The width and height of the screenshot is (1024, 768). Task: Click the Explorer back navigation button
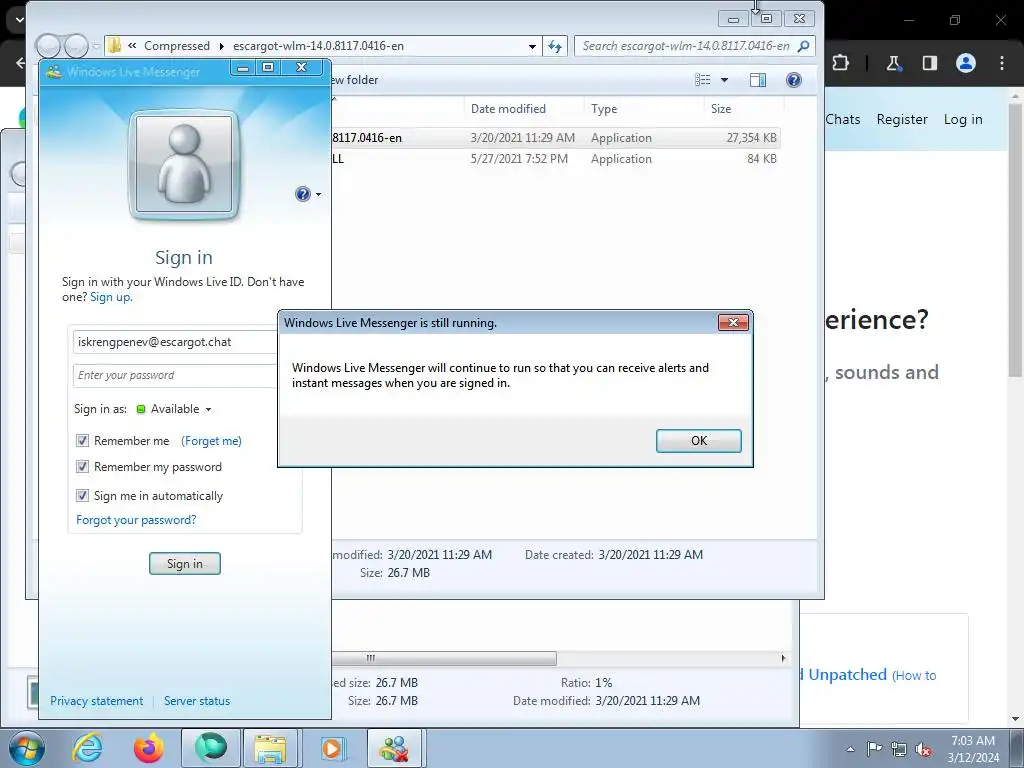coord(48,46)
